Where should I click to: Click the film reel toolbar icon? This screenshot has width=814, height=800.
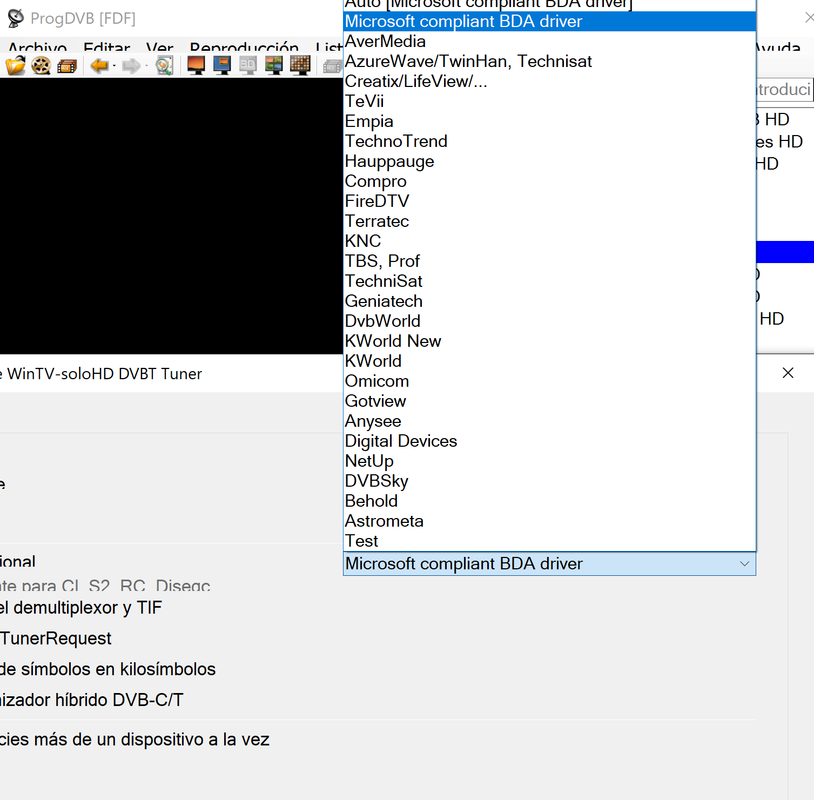[41, 66]
